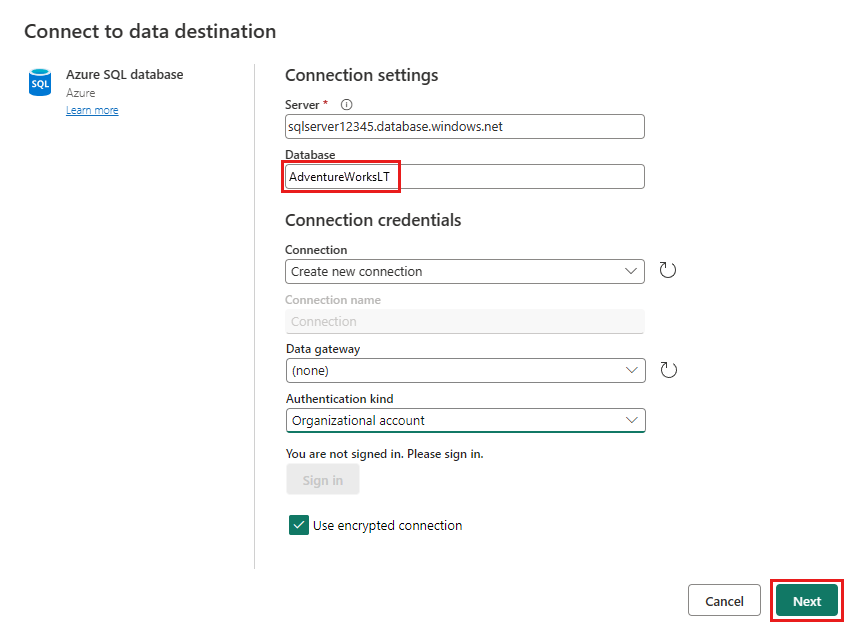
Task: Click the checkmark inside the encryption checkbox
Action: coord(297,525)
